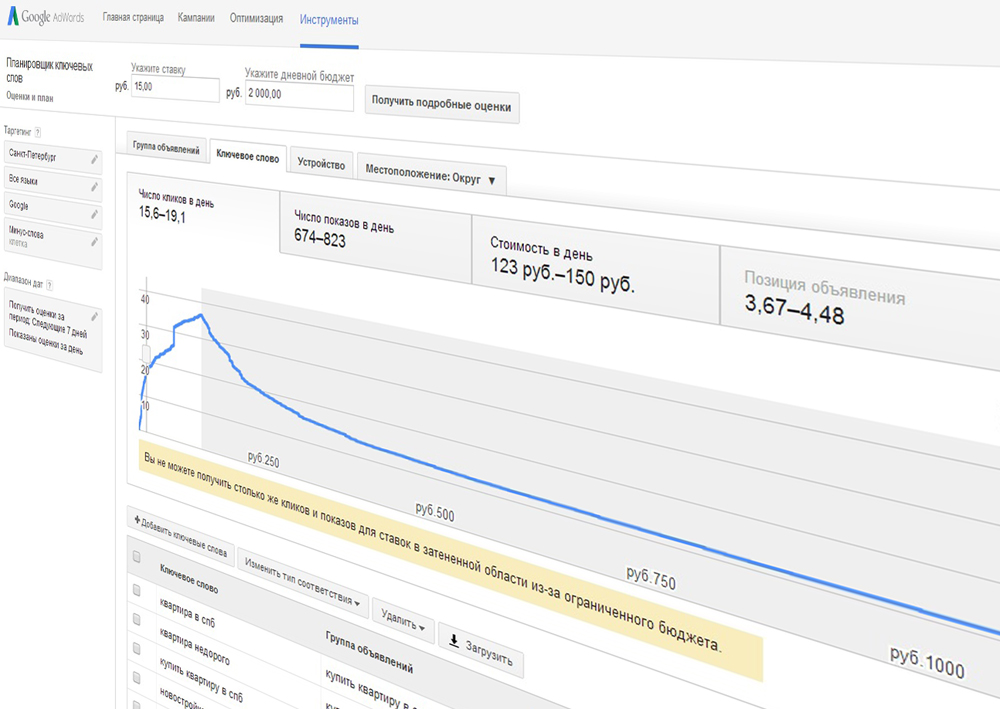Check the box for keyword квартира в спб

(137, 591)
